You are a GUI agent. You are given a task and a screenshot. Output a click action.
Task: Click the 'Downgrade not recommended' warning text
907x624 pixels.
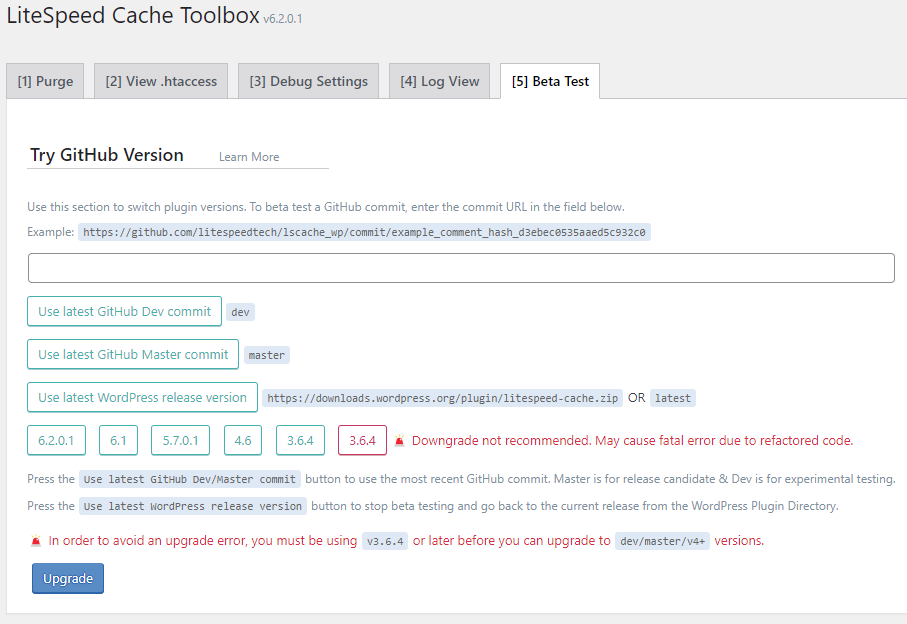tap(632, 441)
